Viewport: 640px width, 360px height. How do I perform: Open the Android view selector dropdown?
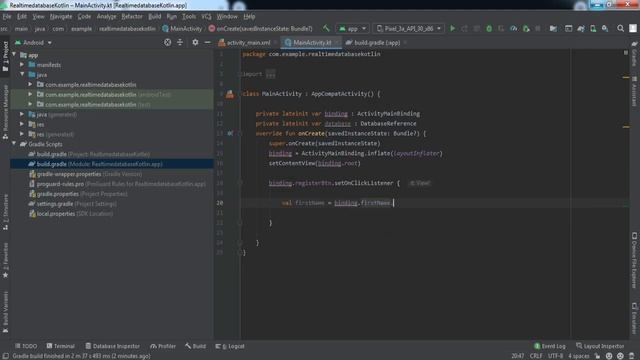tap(33, 42)
